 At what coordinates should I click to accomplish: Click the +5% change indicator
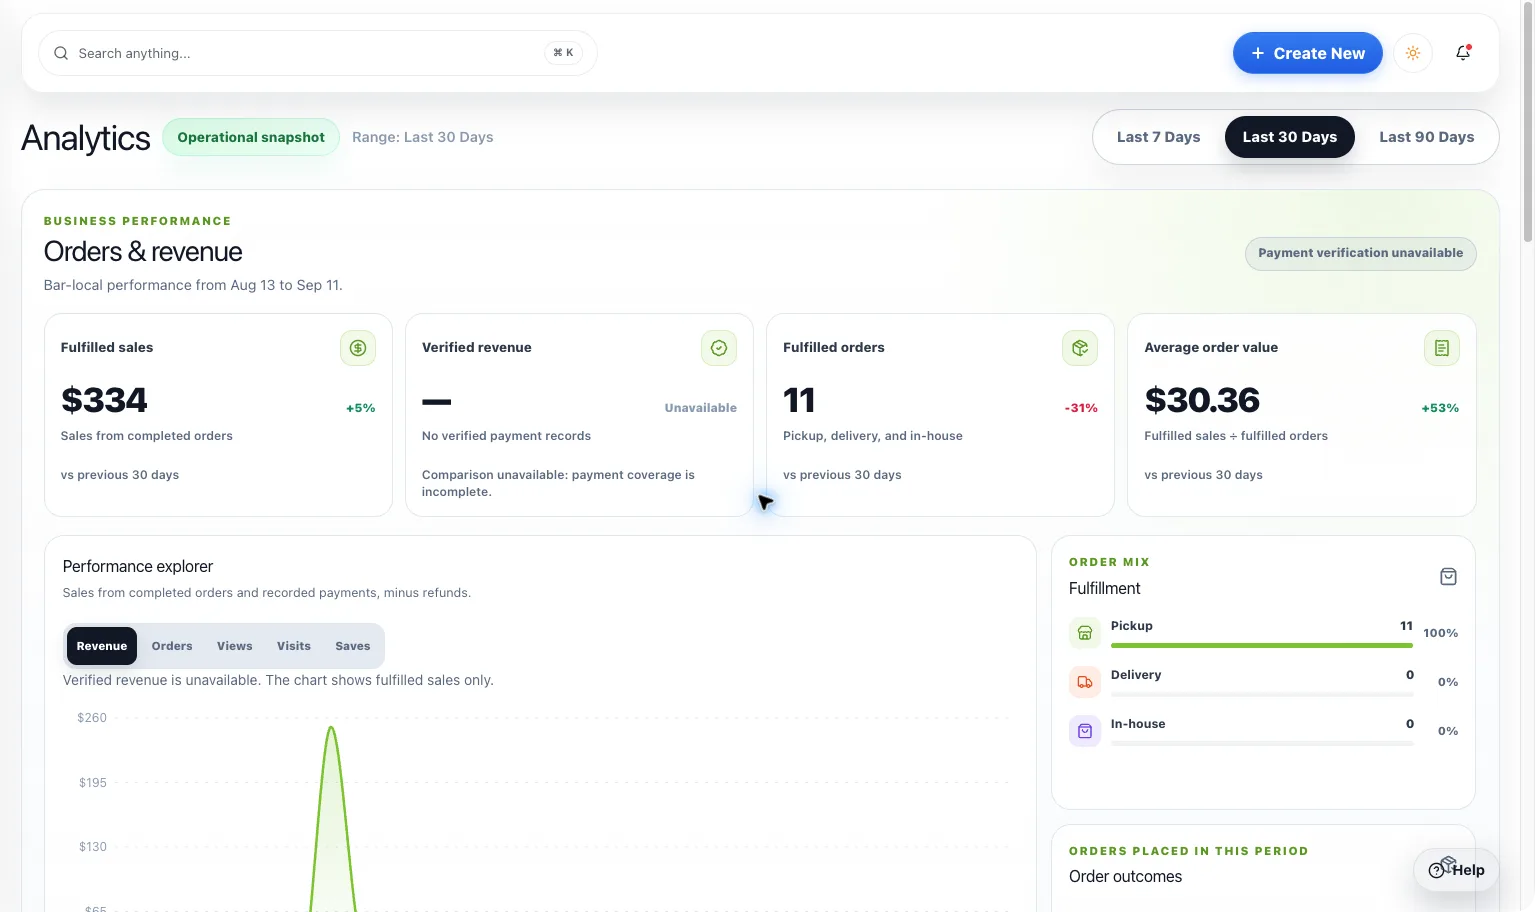pyautogui.click(x=361, y=408)
